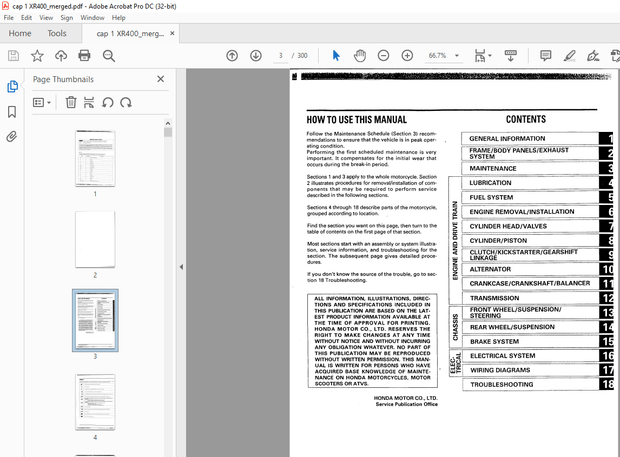Open the thumbnails options dropdown

(x=42, y=103)
